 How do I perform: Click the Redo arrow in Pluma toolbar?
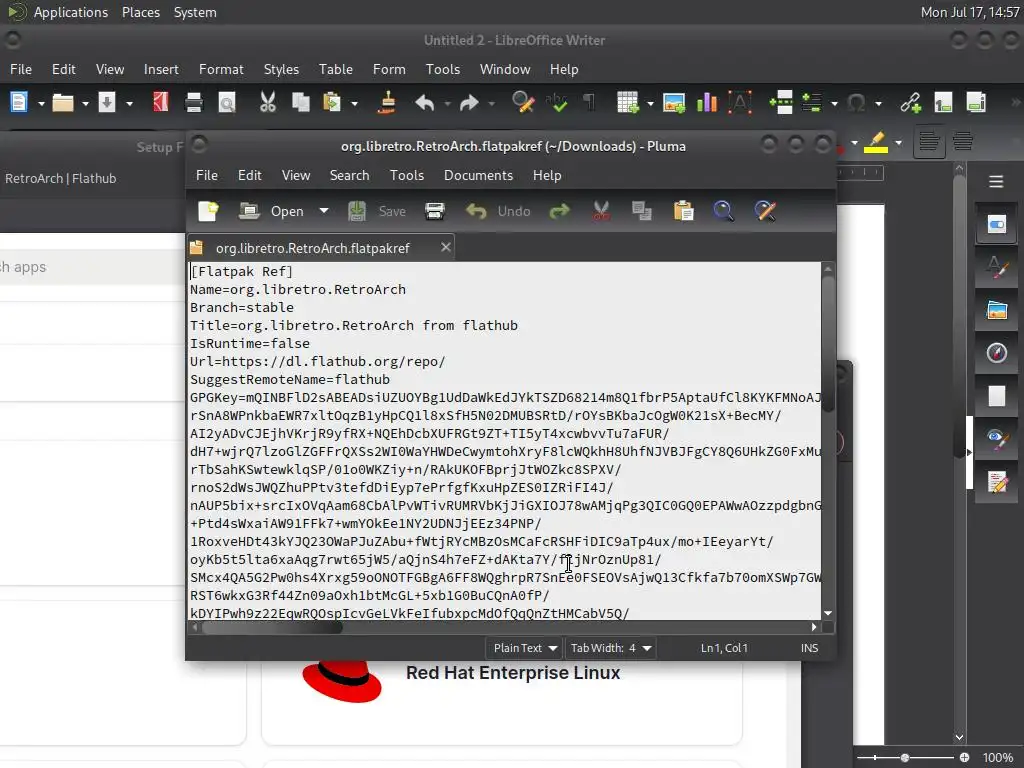tap(560, 211)
